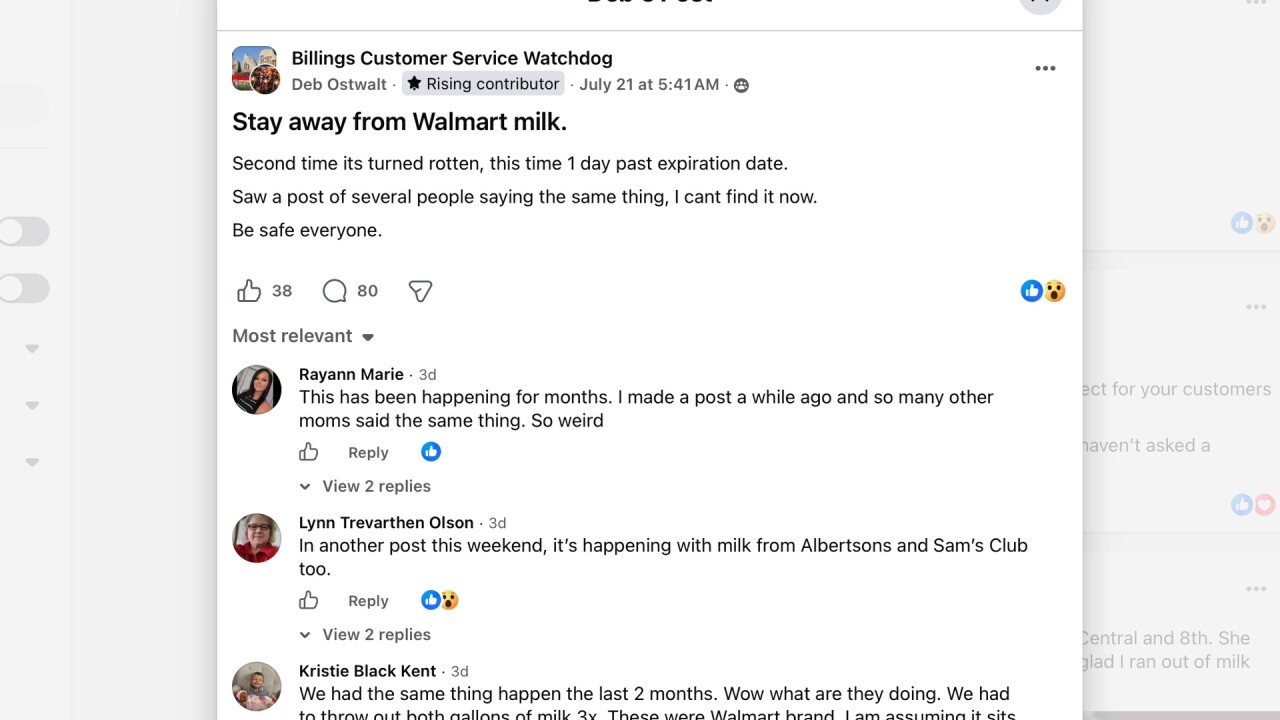The height and width of the screenshot is (720, 1280).
Task: Like Lynn Trevarthen Olson's comment
Action: coord(309,601)
